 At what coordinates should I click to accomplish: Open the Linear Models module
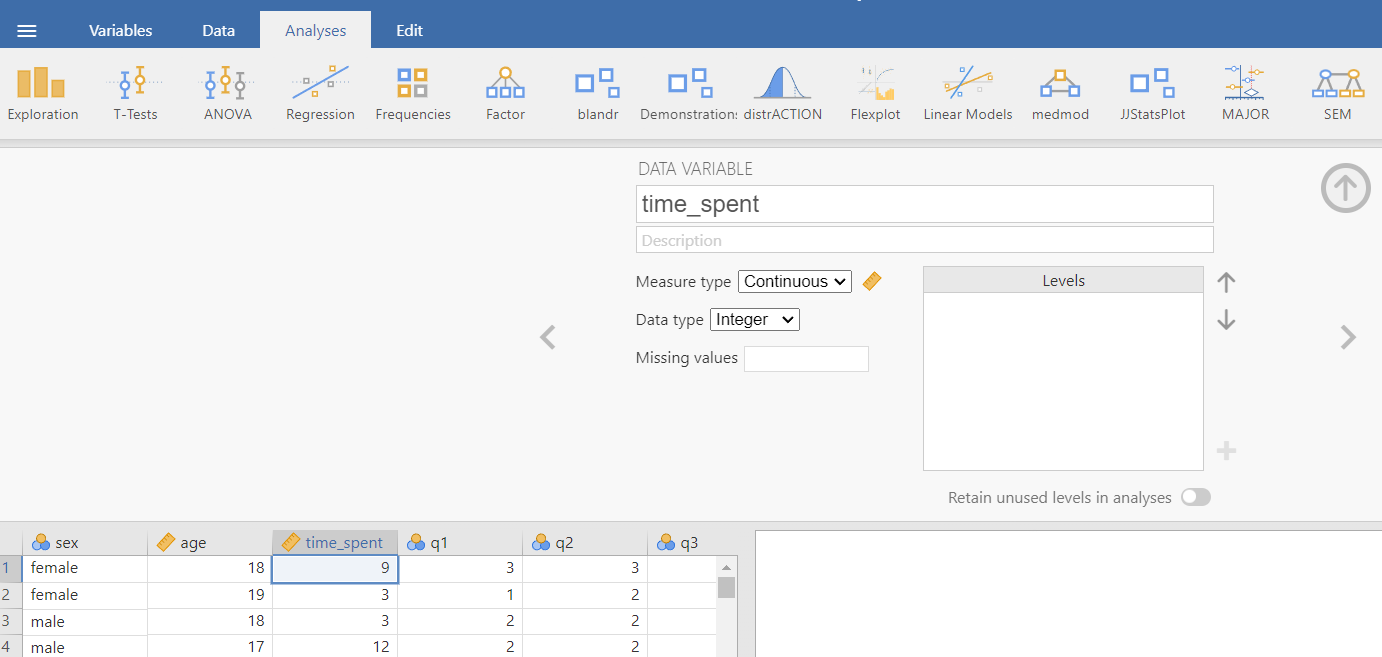tap(967, 94)
